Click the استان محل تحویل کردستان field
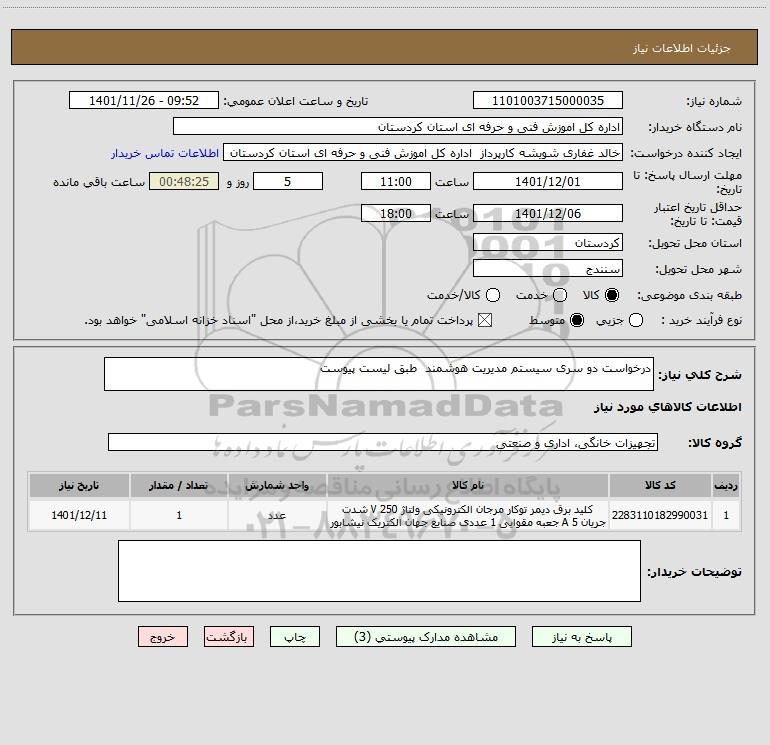This screenshot has width=770, height=745. click(x=548, y=243)
